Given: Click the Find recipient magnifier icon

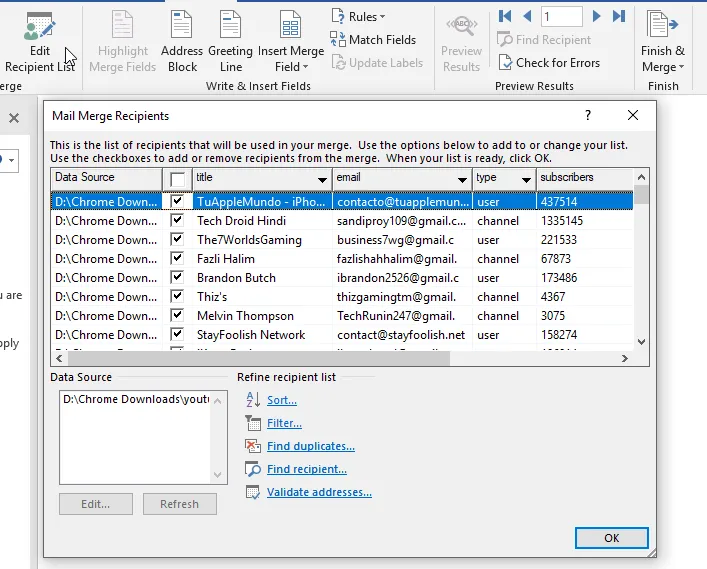Looking at the screenshot, I should (x=253, y=469).
